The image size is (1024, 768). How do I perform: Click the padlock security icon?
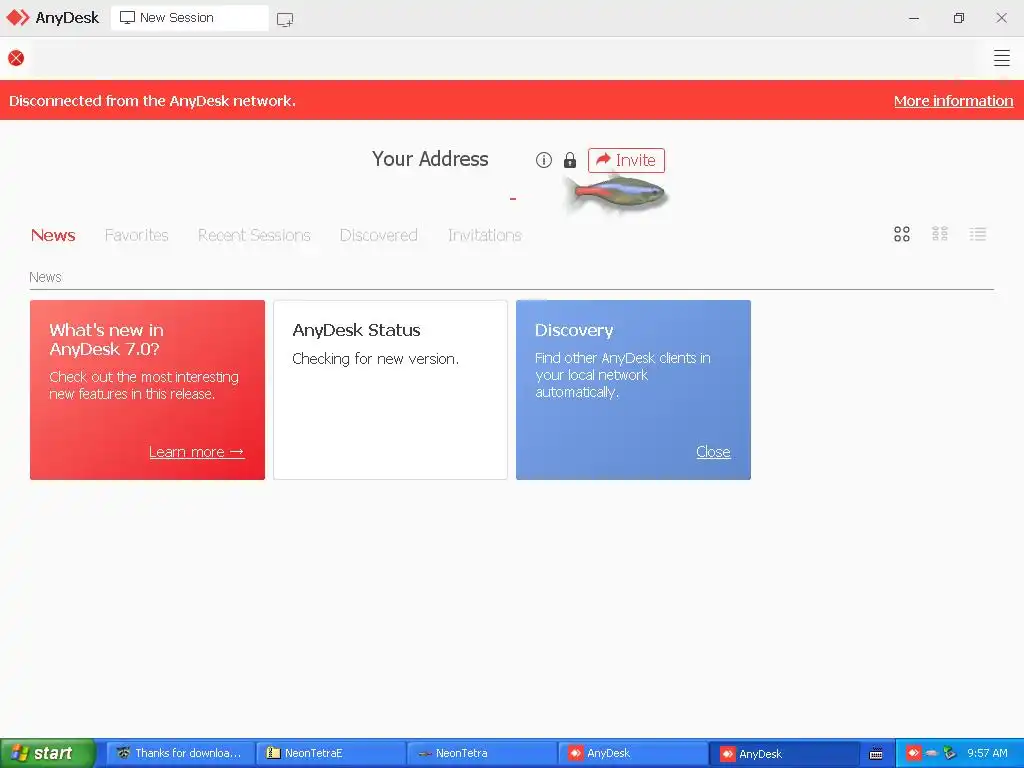[569, 160]
